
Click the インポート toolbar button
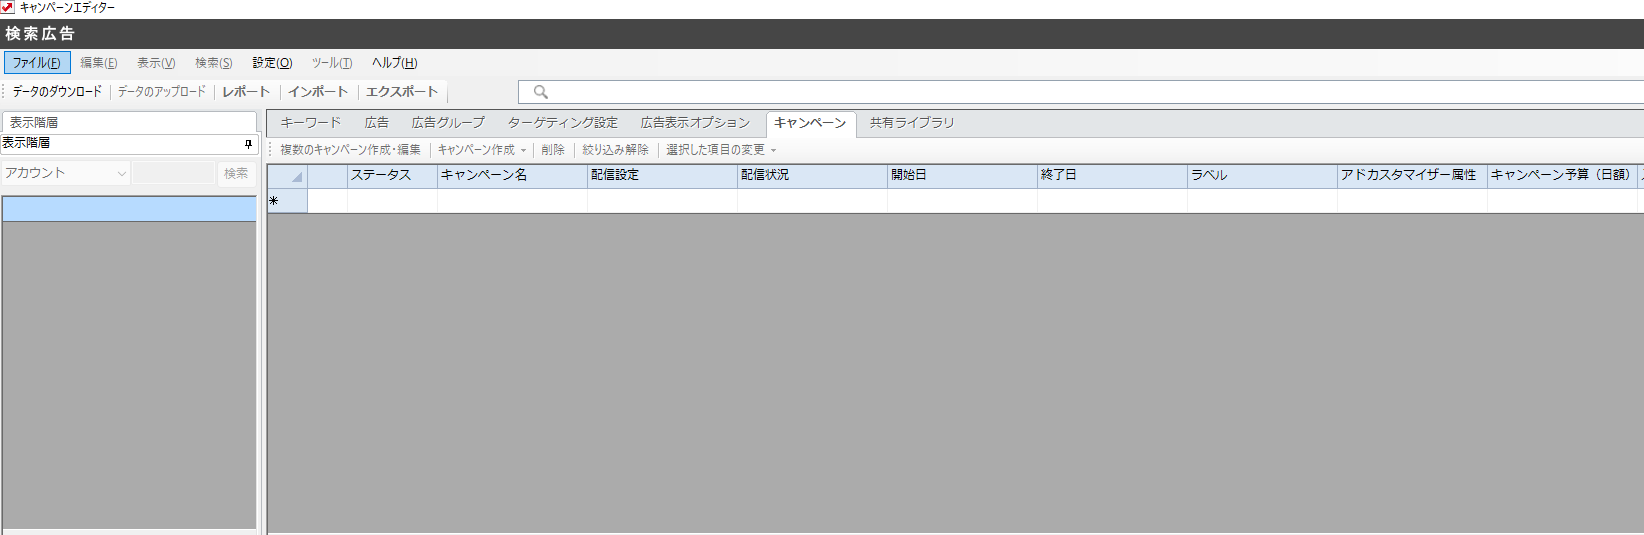pyautogui.click(x=318, y=92)
